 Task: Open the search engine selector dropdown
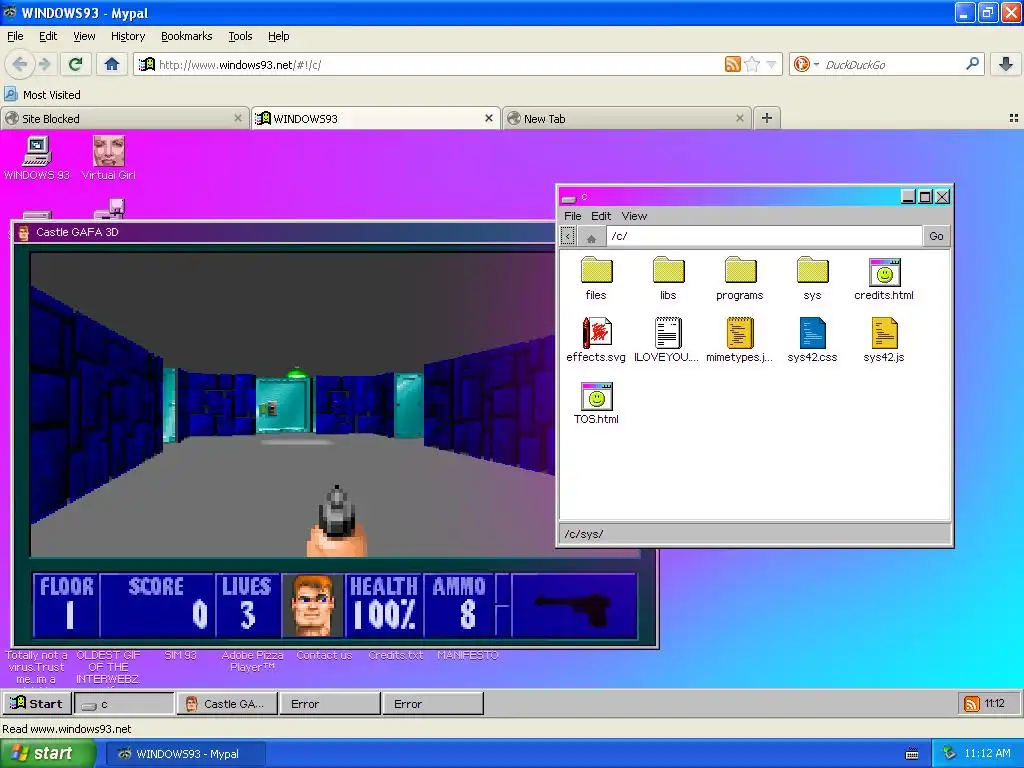pyautogui.click(x=805, y=64)
